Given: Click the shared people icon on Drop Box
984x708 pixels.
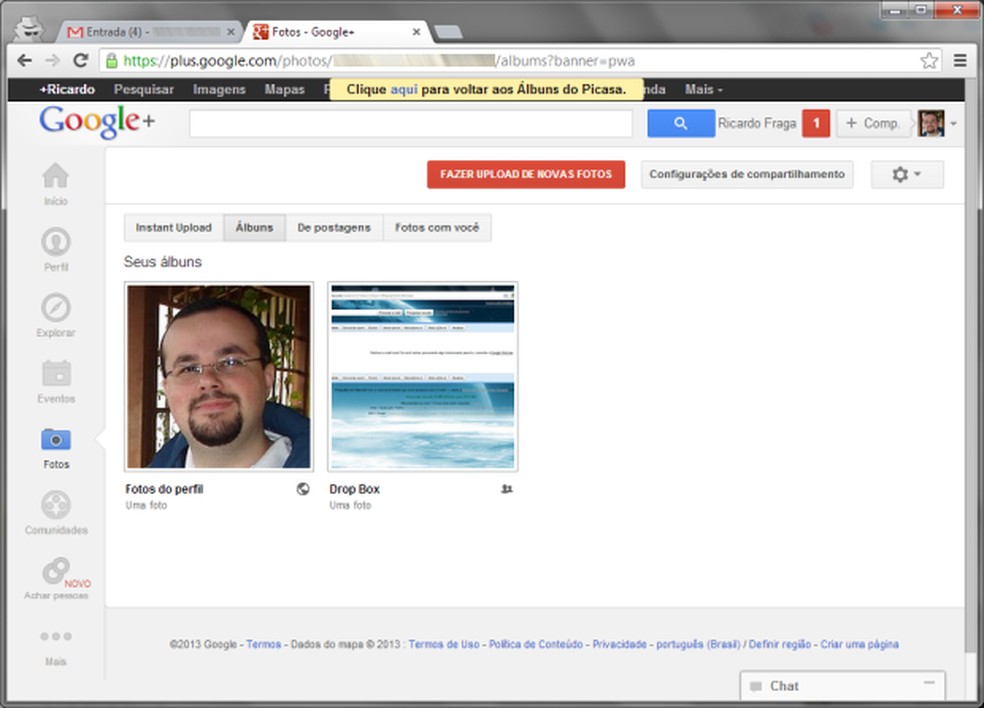Looking at the screenshot, I should coord(506,489).
